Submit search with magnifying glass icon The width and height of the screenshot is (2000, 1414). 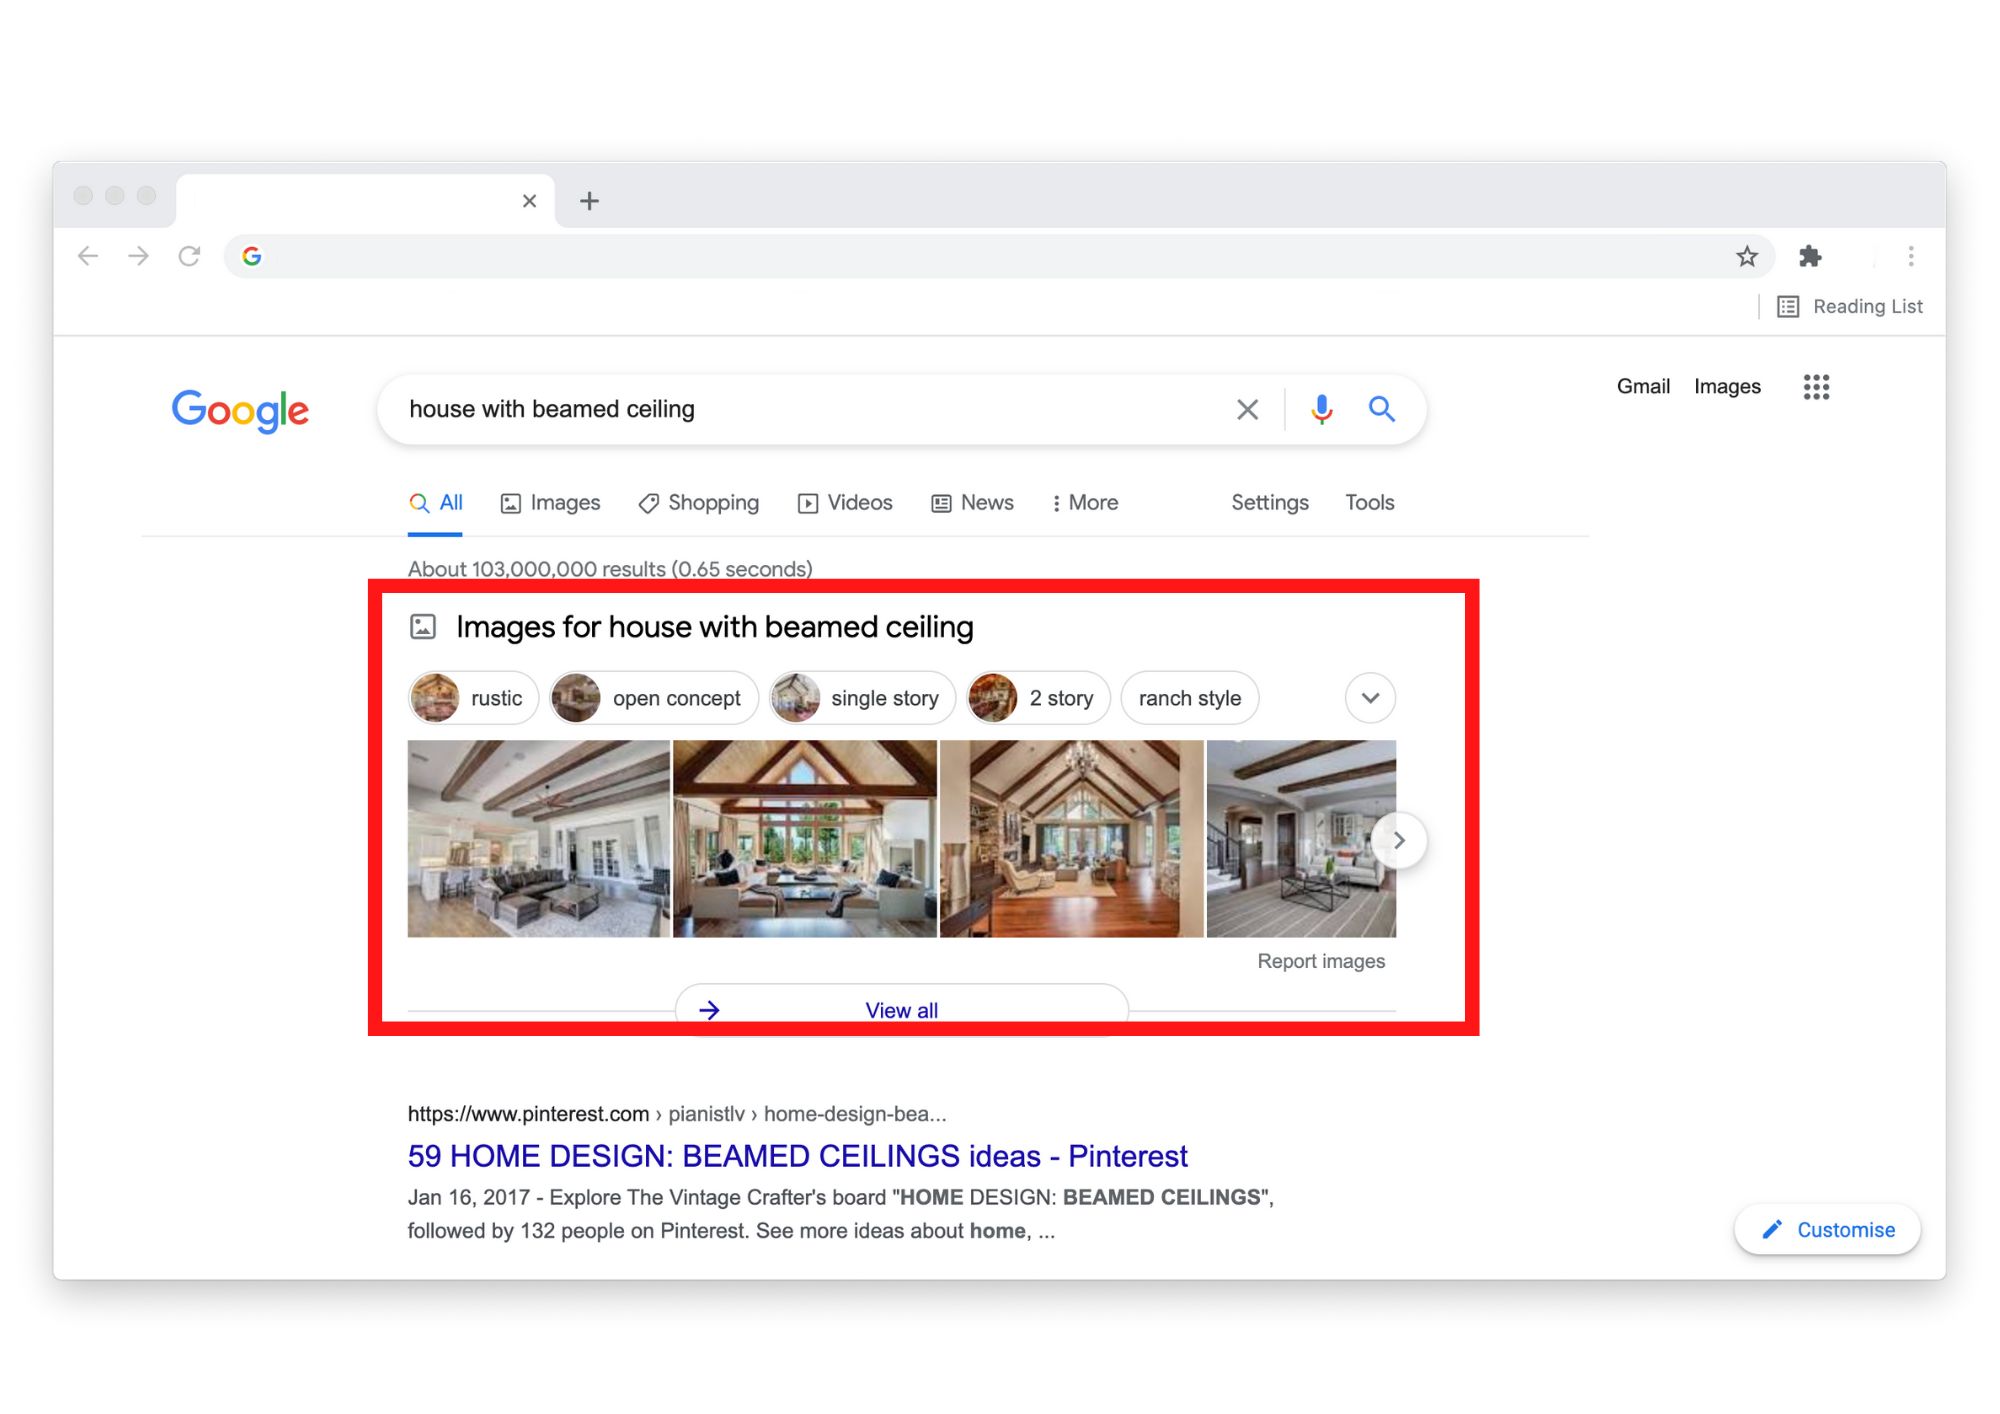pyautogui.click(x=1382, y=409)
